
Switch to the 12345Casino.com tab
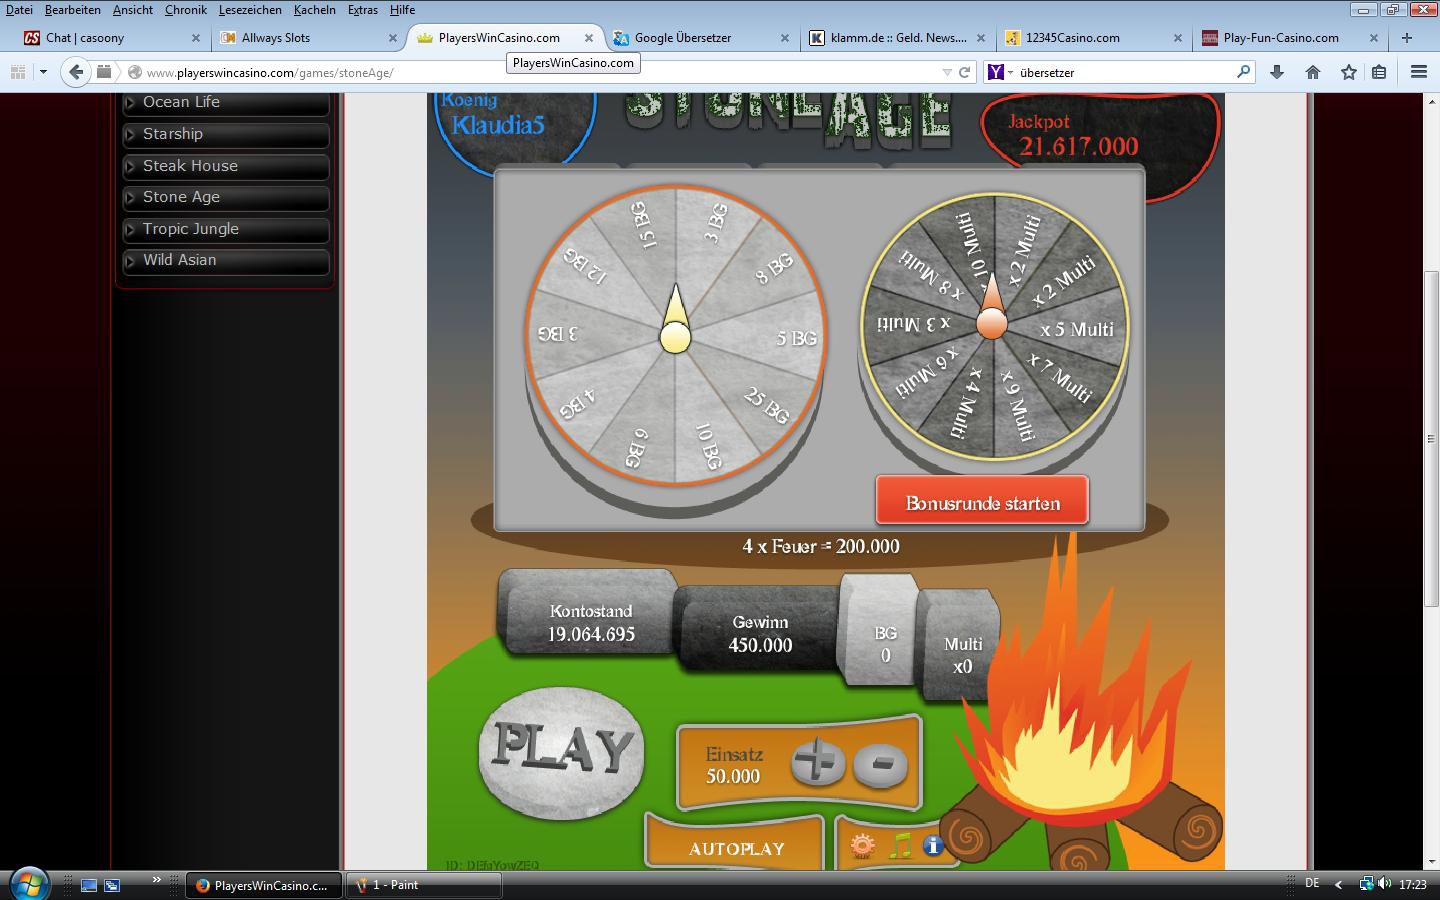pyautogui.click(x=1093, y=38)
